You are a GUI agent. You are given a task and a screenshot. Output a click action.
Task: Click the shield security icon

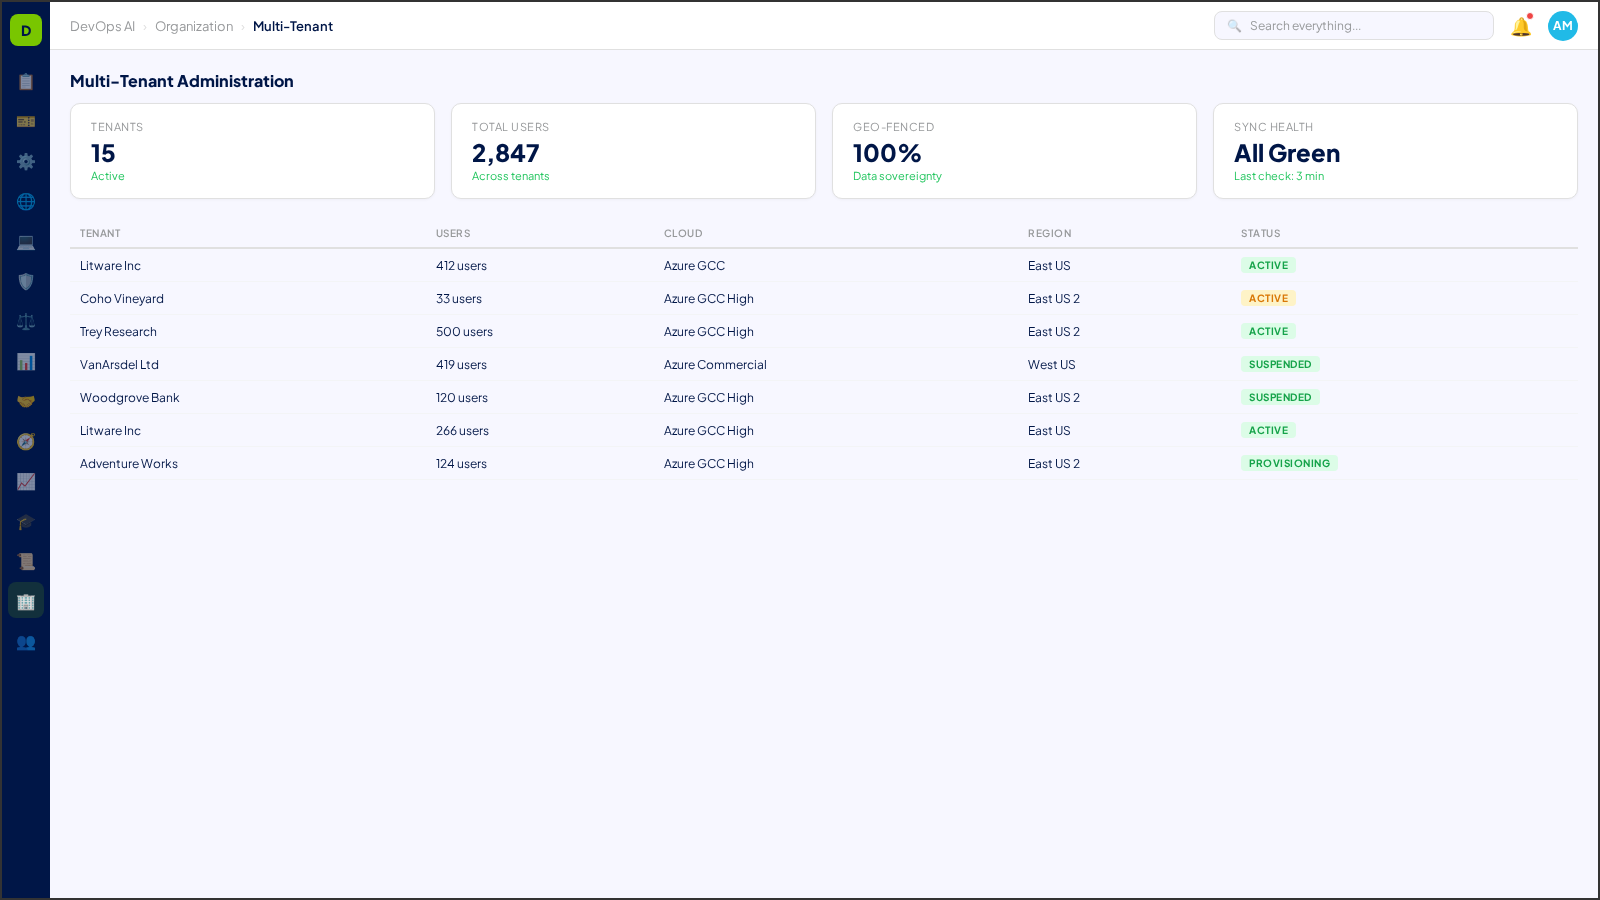click(x=26, y=282)
